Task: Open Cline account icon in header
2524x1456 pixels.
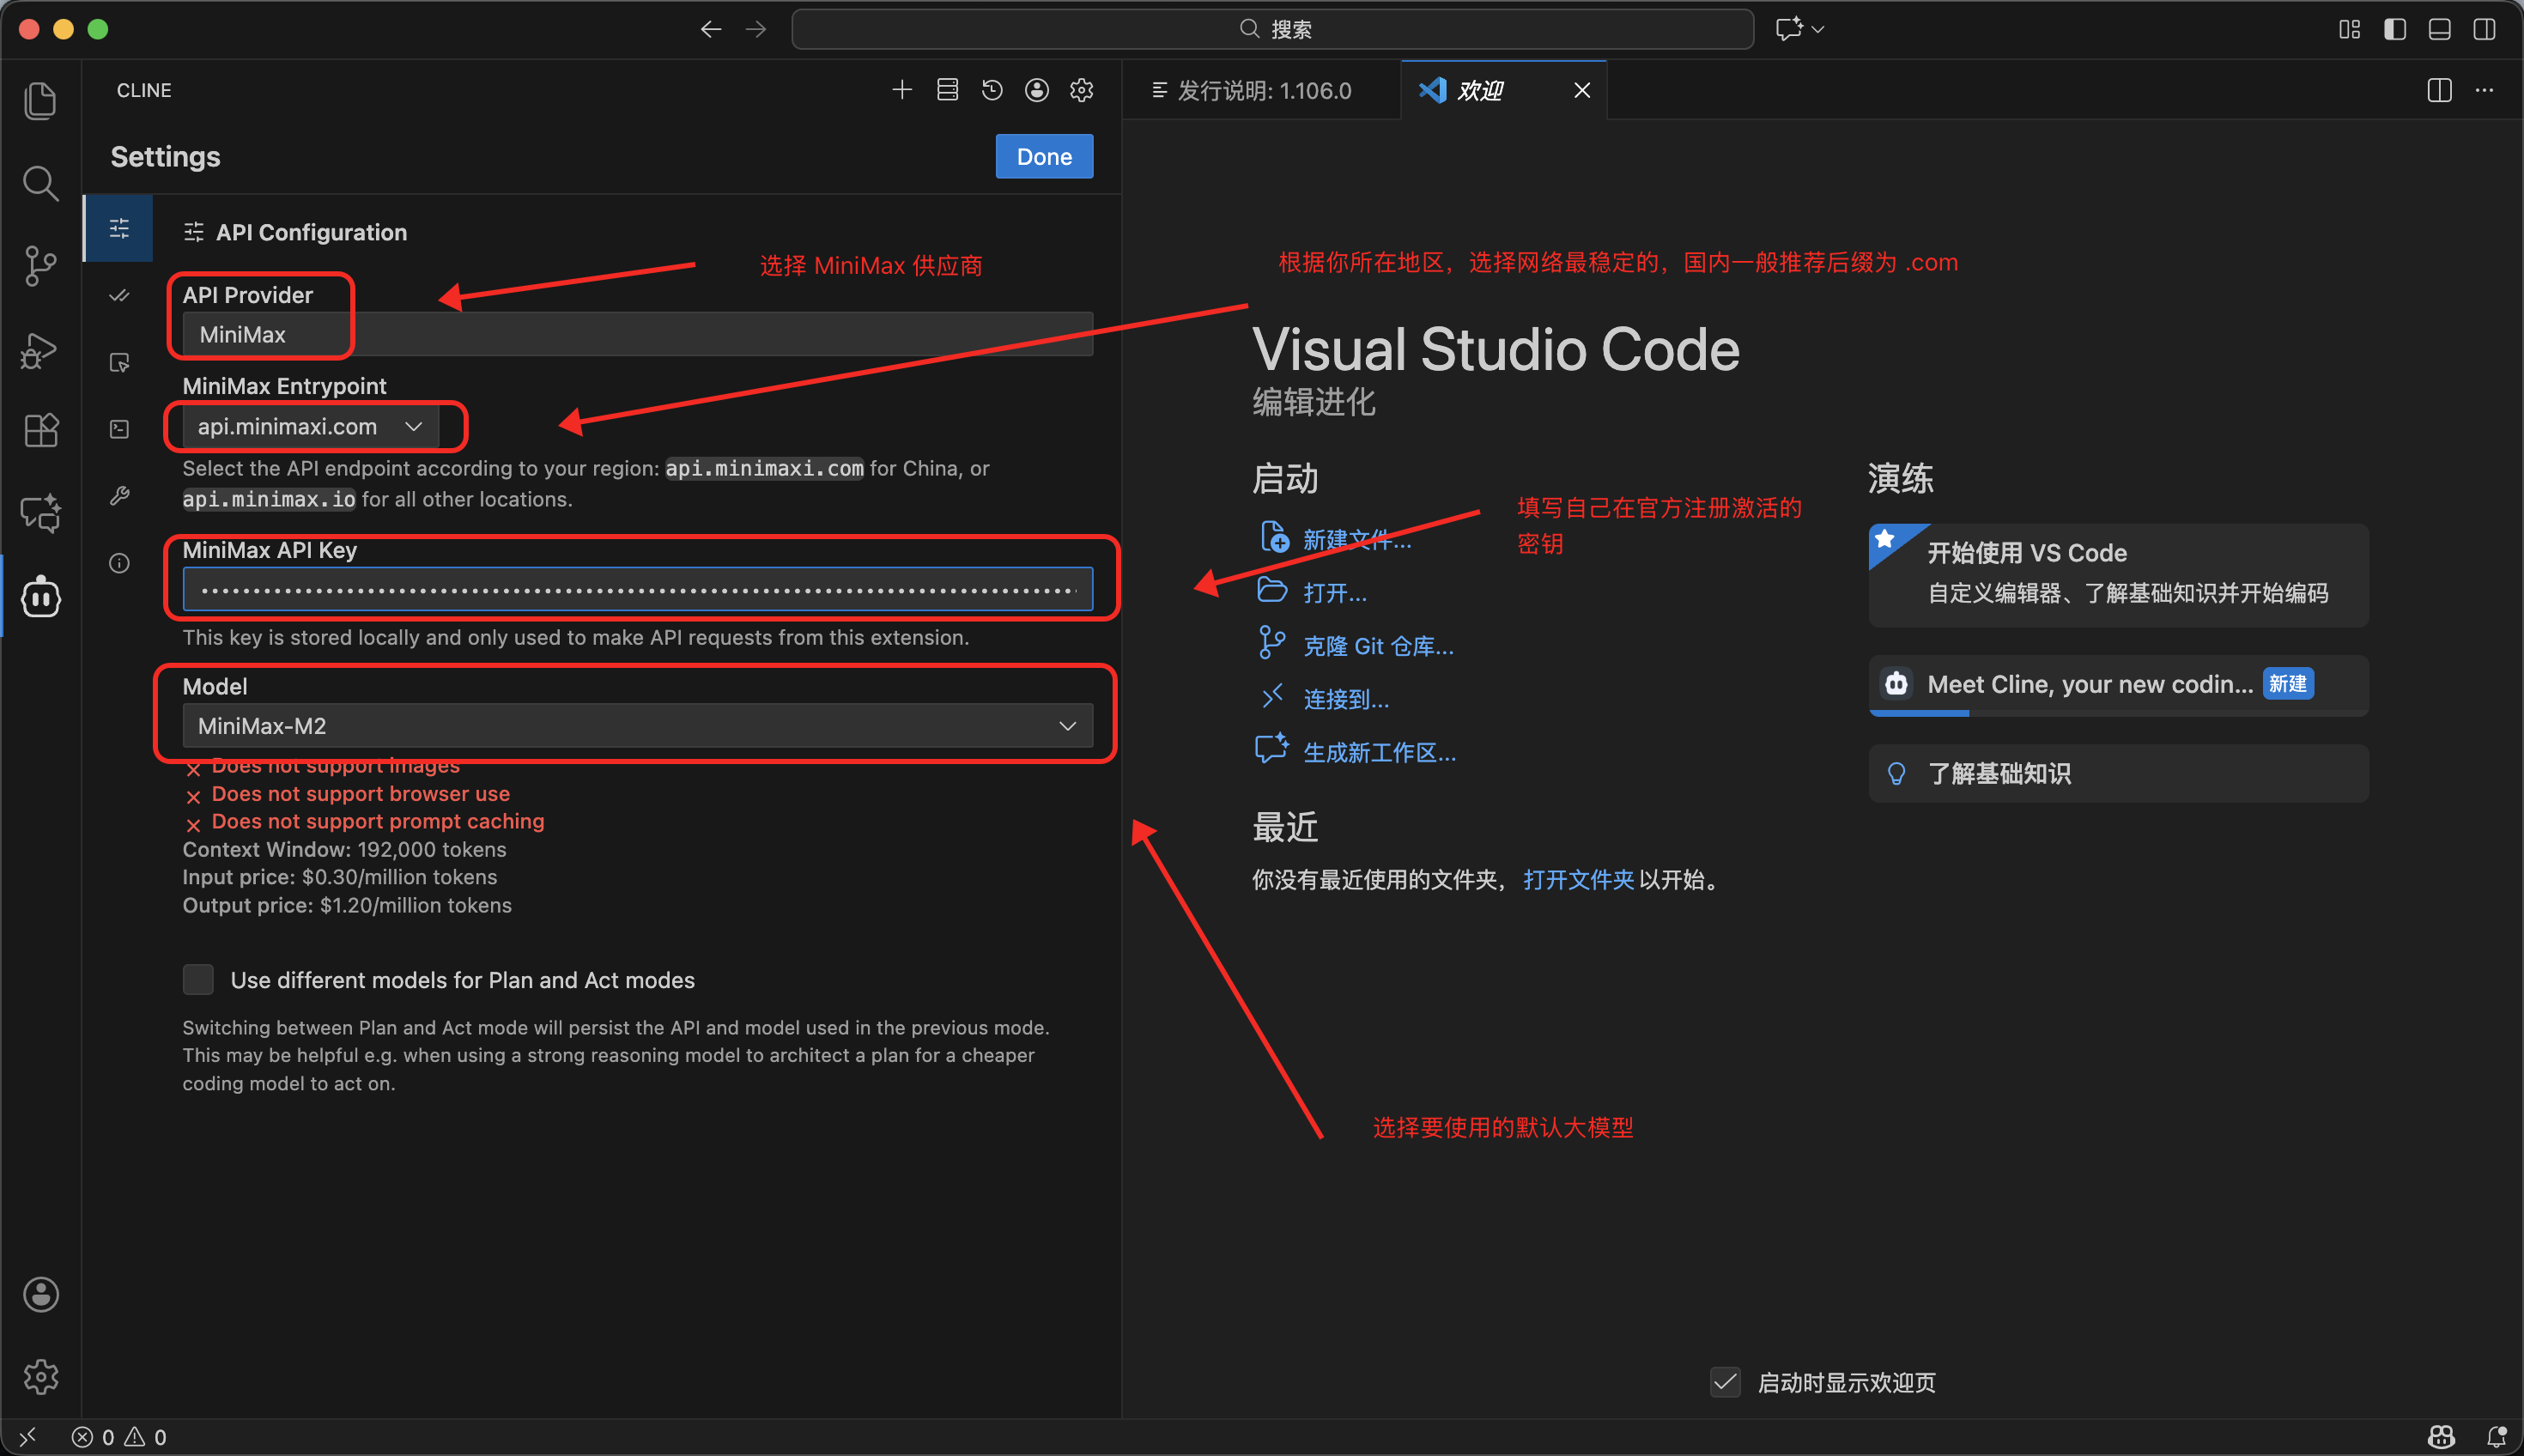Action: (1037, 90)
